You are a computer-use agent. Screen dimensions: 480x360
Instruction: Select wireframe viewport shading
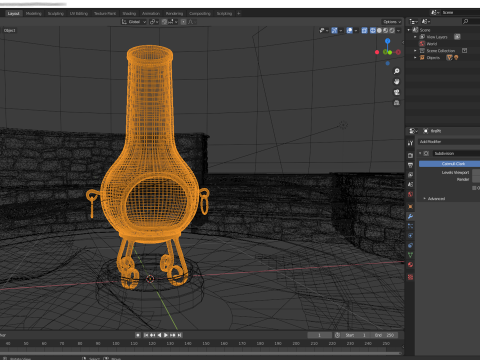coord(373,30)
